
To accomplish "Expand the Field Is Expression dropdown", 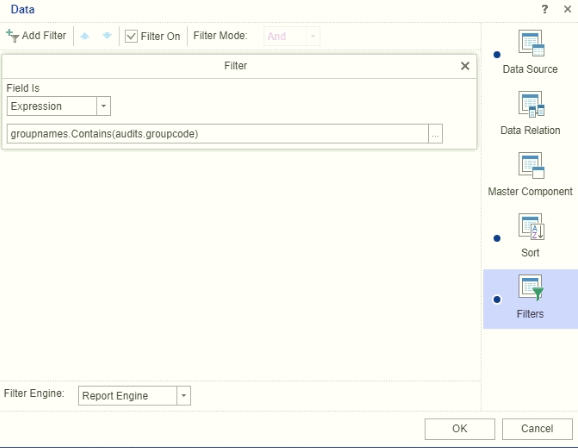I will click(104, 106).
